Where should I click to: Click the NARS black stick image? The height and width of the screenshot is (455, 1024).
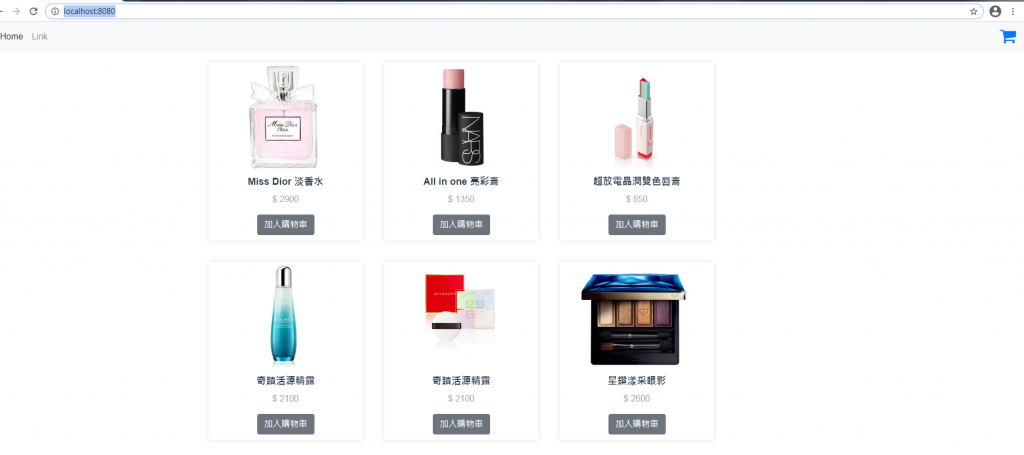point(461,117)
